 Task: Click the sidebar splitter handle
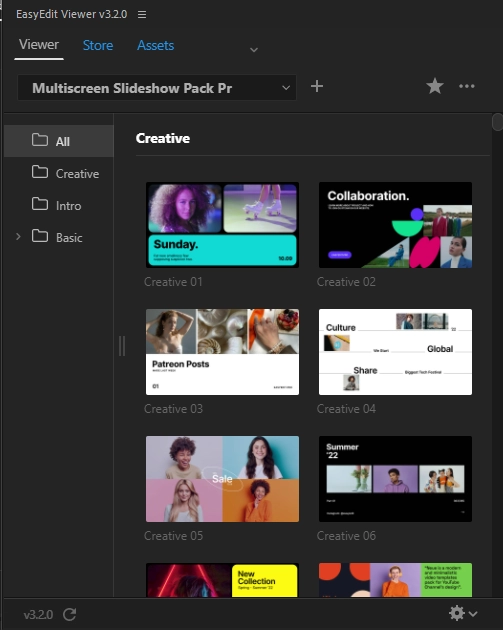pyautogui.click(x=122, y=346)
